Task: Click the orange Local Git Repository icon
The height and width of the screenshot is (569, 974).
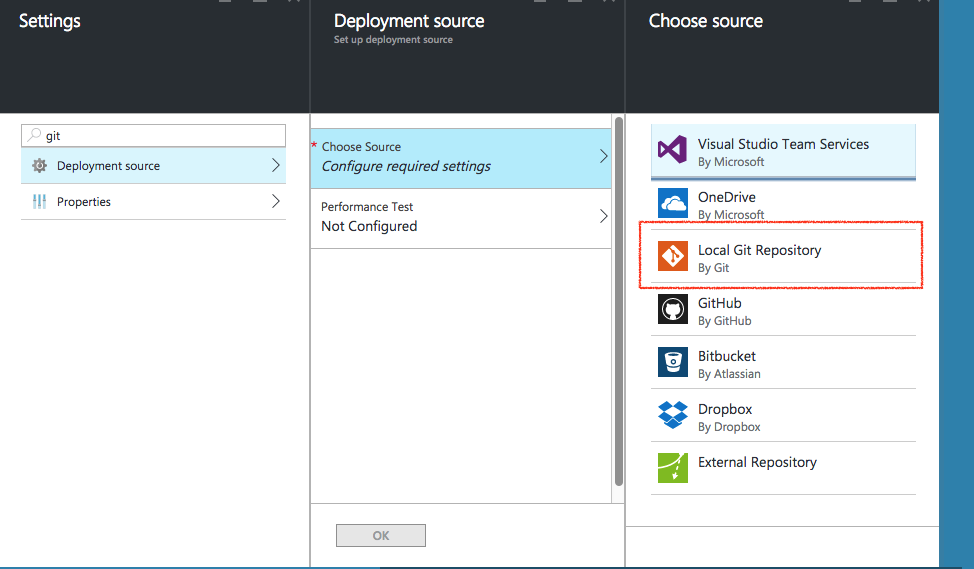Action: (x=673, y=256)
